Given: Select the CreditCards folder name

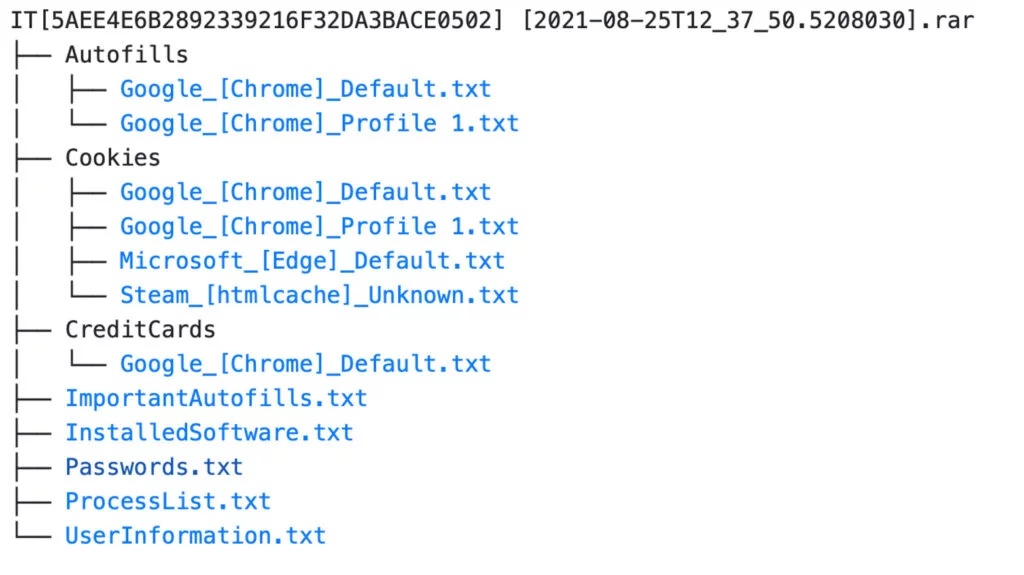Looking at the screenshot, I should click(x=140, y=329).
